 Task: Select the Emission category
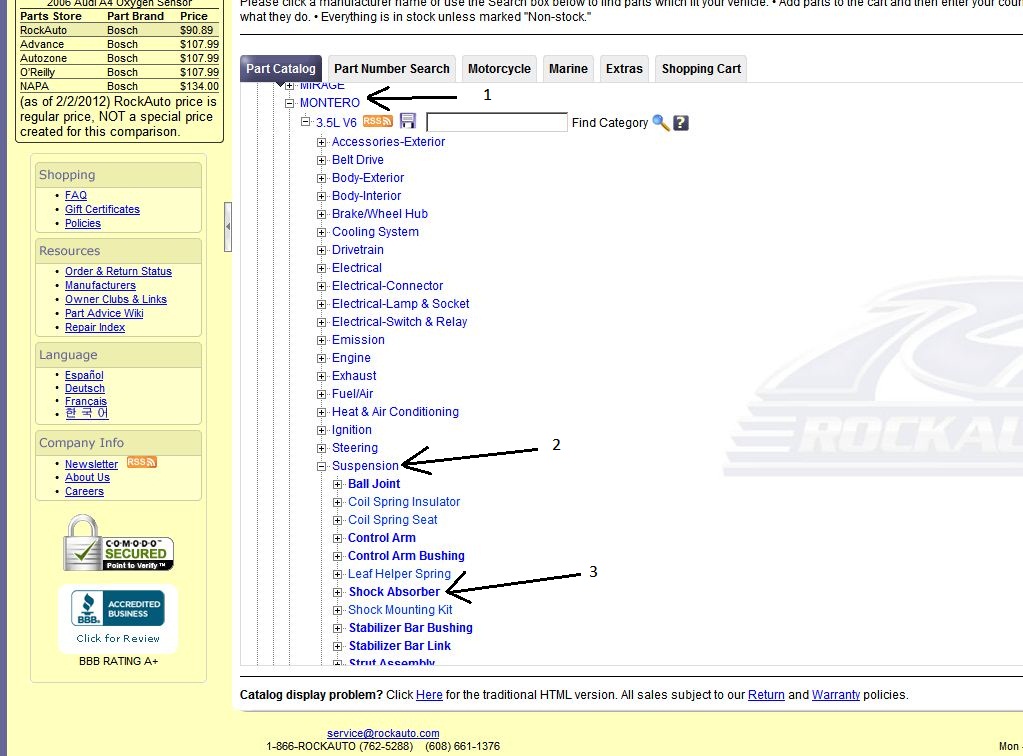point(358,340)
